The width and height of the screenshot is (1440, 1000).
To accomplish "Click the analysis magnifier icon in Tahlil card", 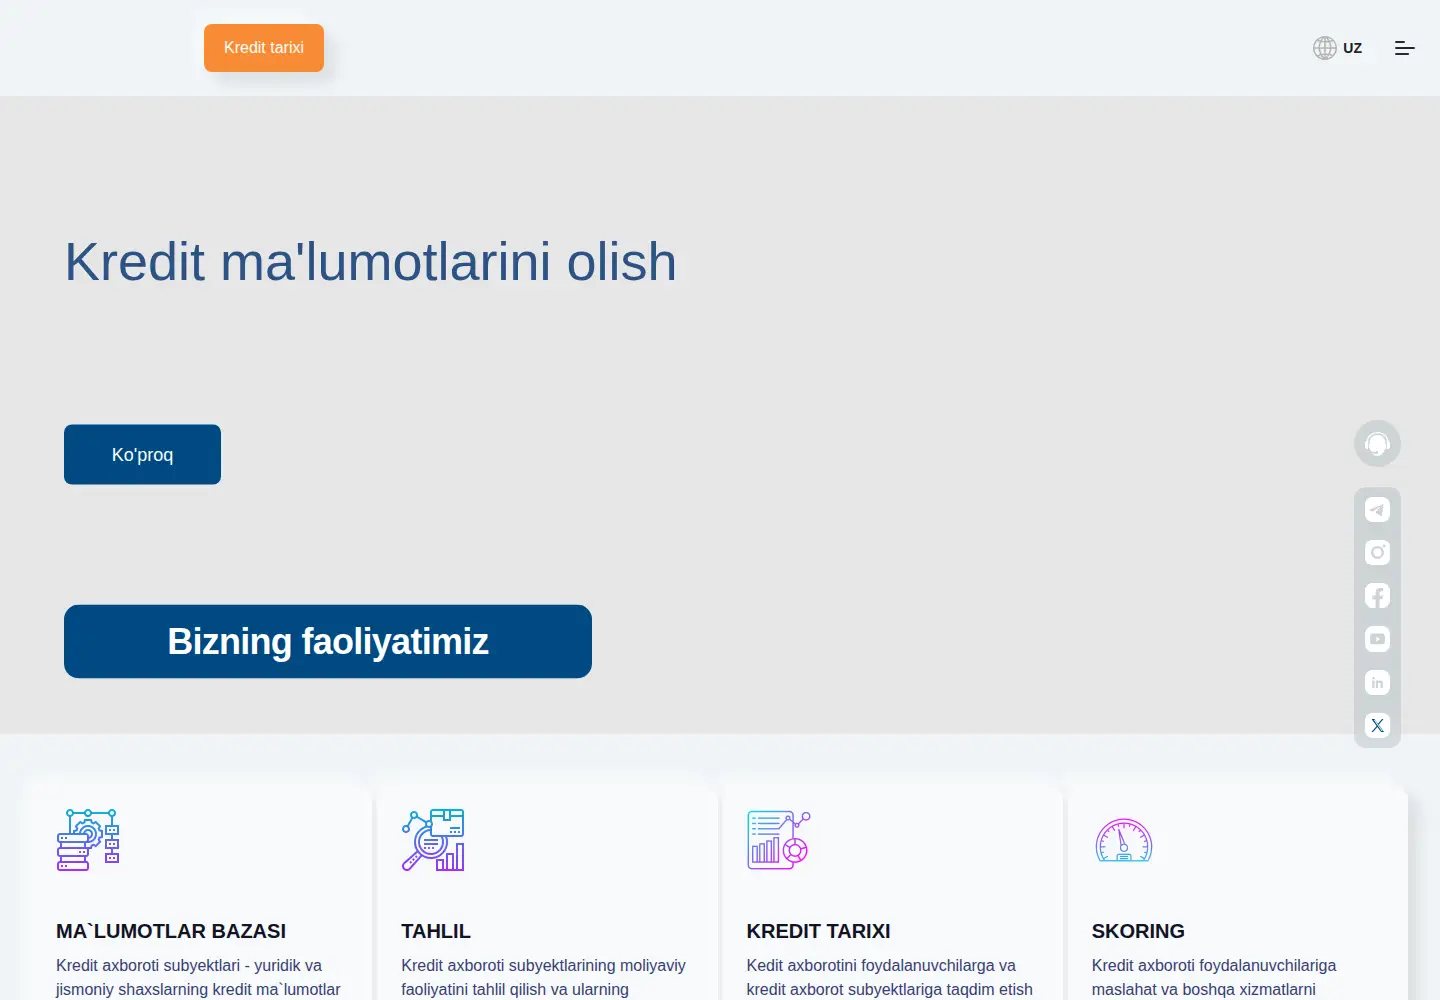I will tap(433, 840).
